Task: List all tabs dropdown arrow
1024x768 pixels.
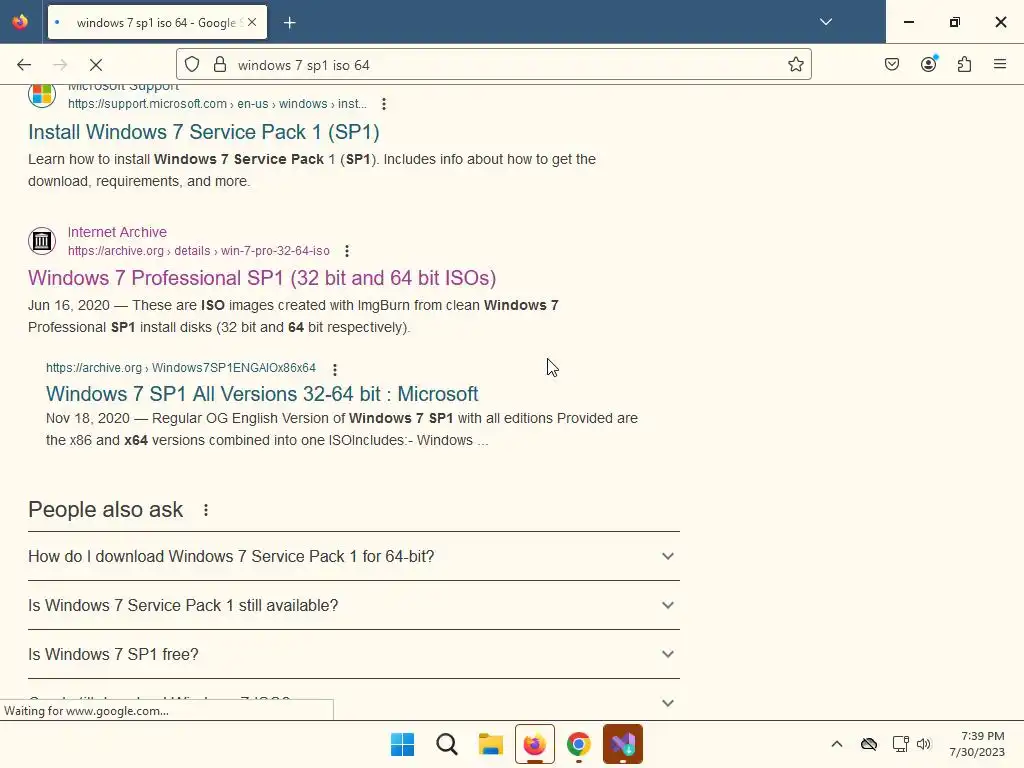Action: coord(826,22)
